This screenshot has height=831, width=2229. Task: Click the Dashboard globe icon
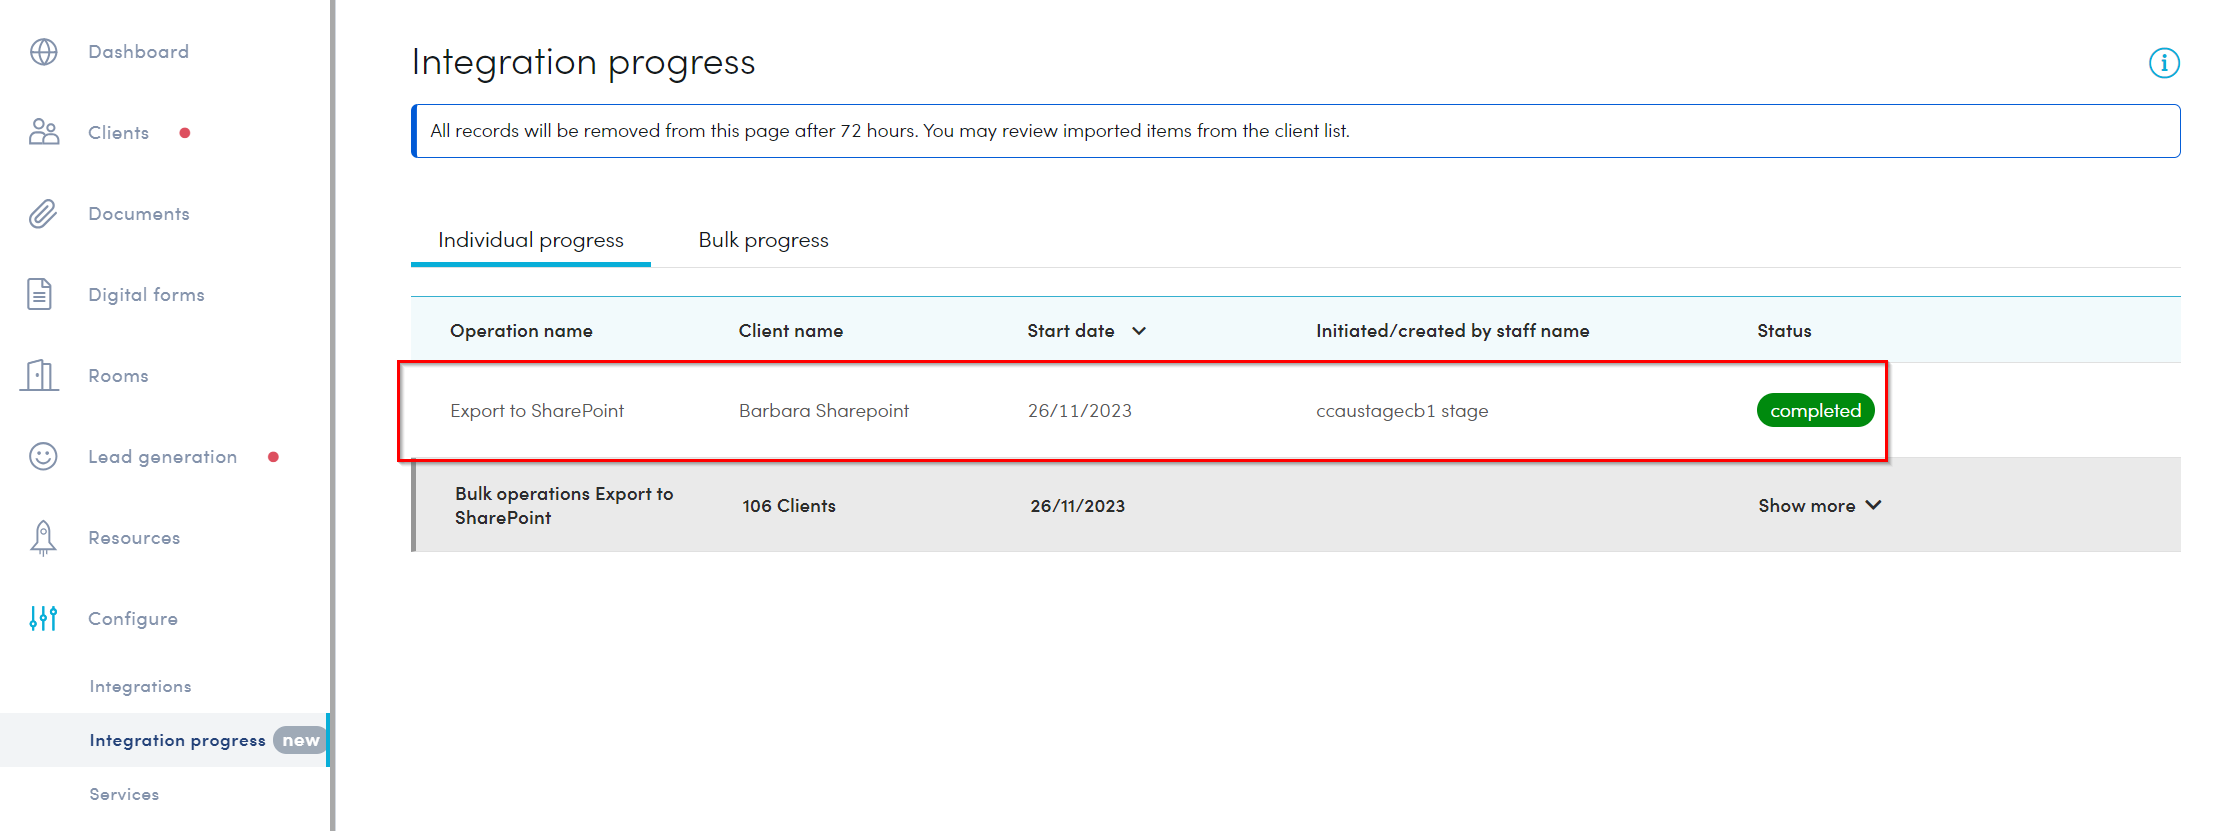coord(43,51)
